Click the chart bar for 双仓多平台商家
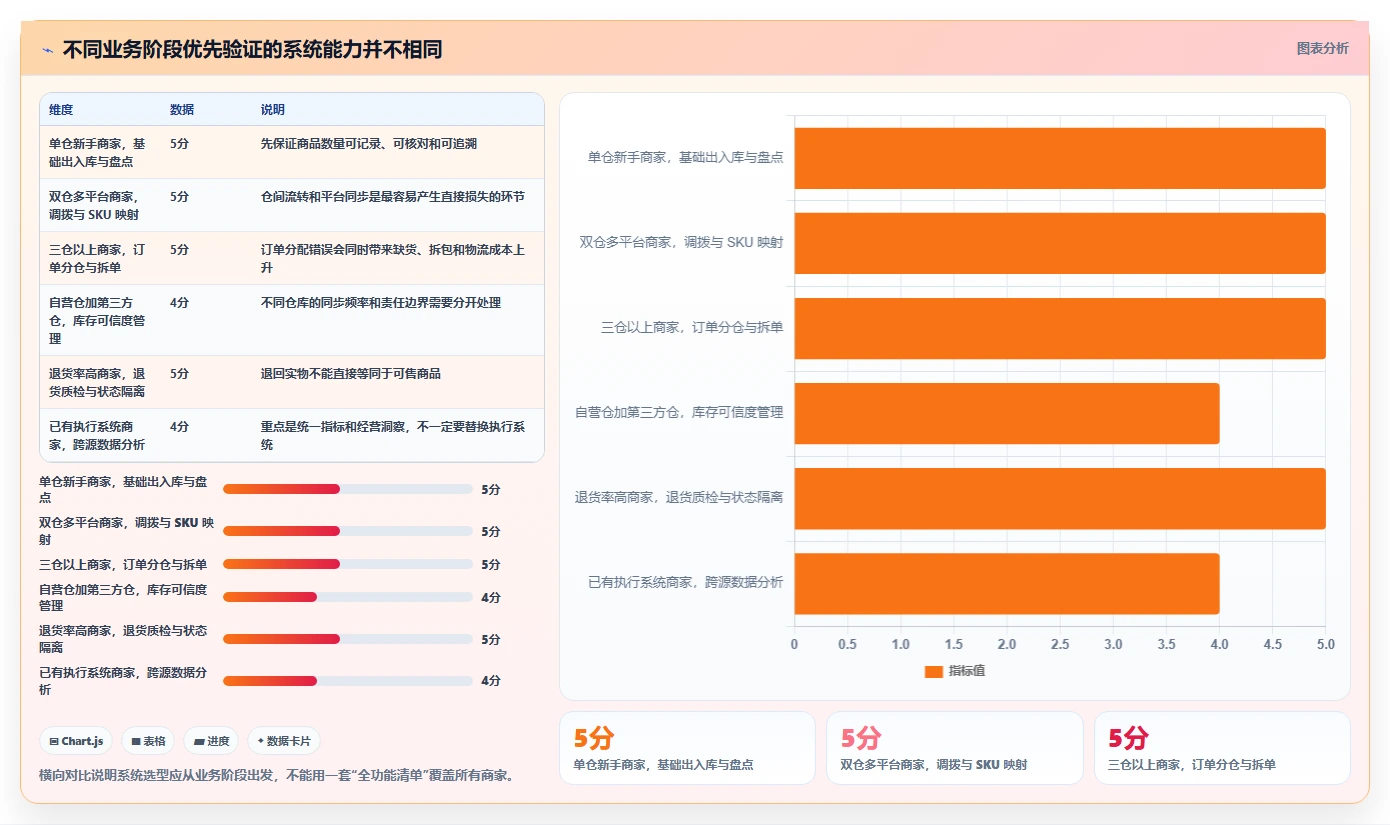This screenshot has width=1390, height=825. tap(1060, 243)
